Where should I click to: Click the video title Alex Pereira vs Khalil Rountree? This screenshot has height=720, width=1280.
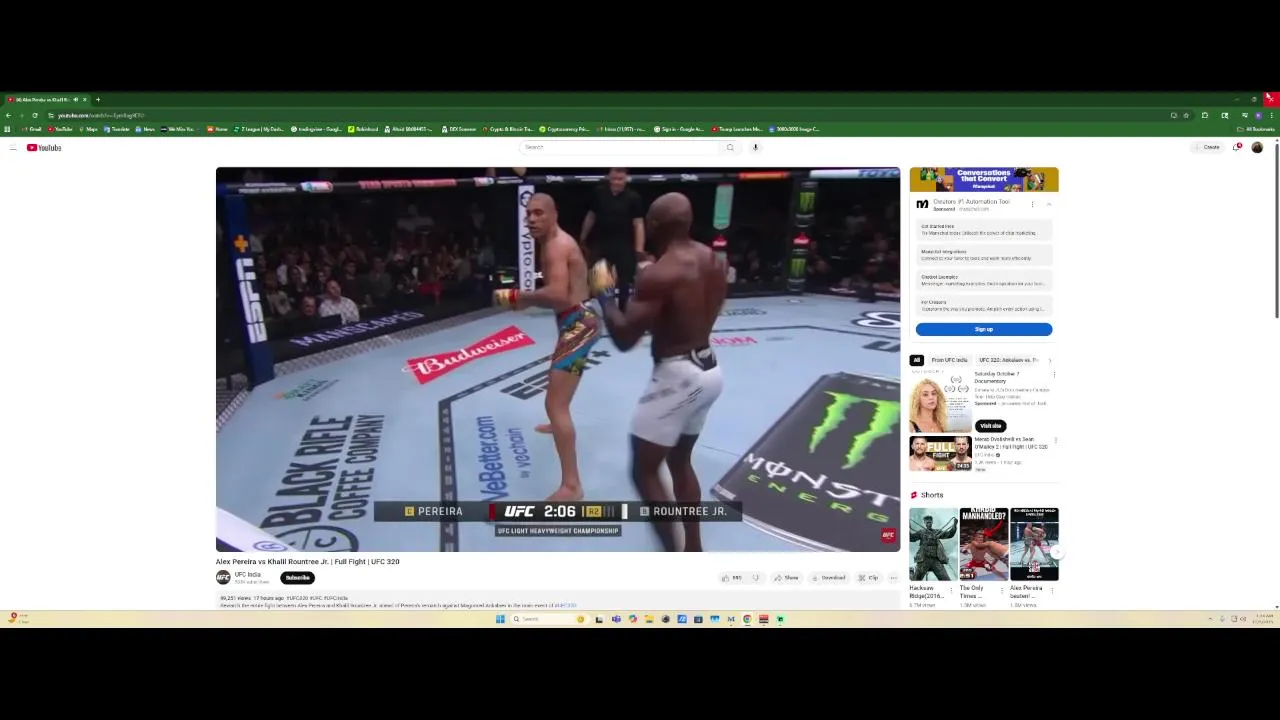[307, 562]
